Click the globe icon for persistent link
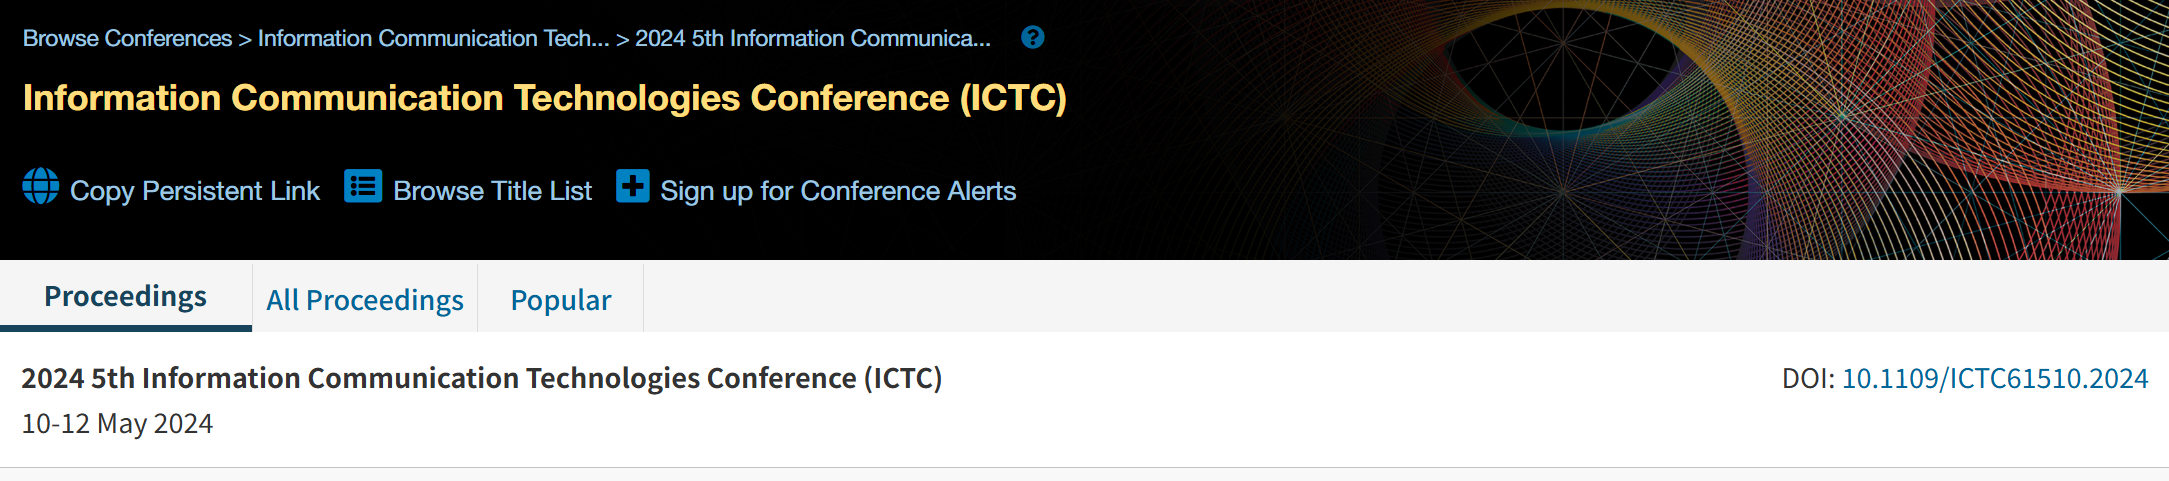2169x481 pixels. [41, 186]
